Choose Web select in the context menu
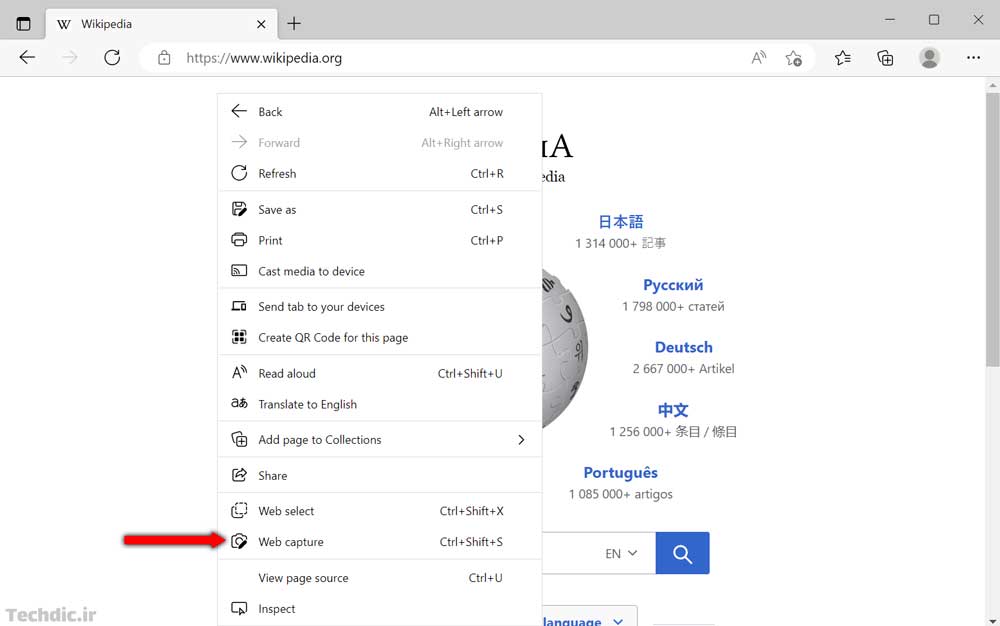1000x626 pixels. [x=379, y=511]
